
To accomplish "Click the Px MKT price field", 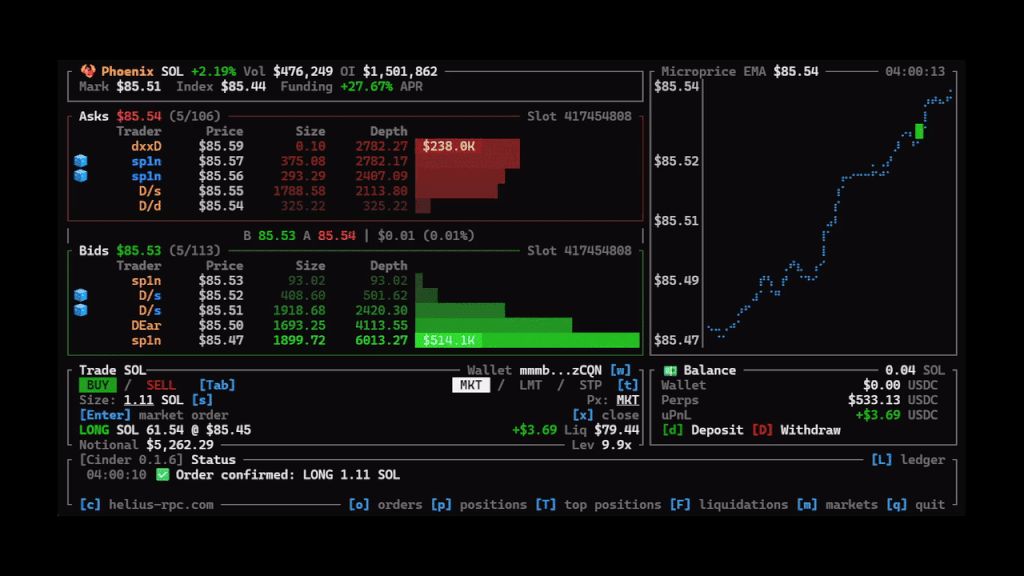I will [628, 400].
